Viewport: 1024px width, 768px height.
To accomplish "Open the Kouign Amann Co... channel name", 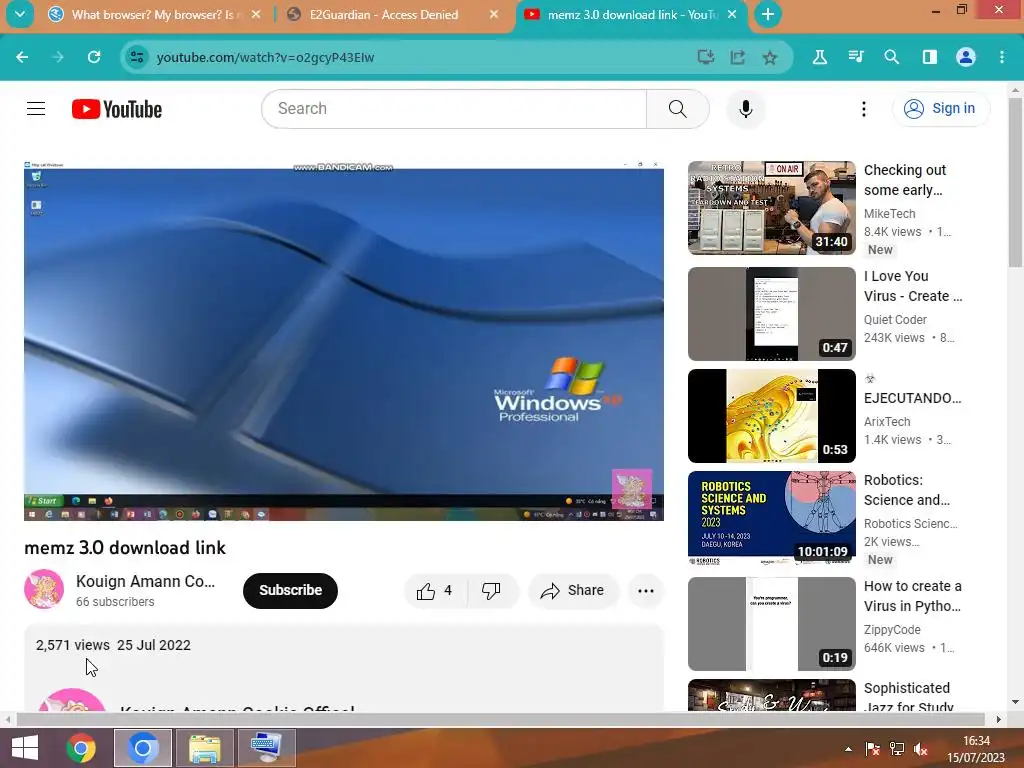I will coord(145,581).
